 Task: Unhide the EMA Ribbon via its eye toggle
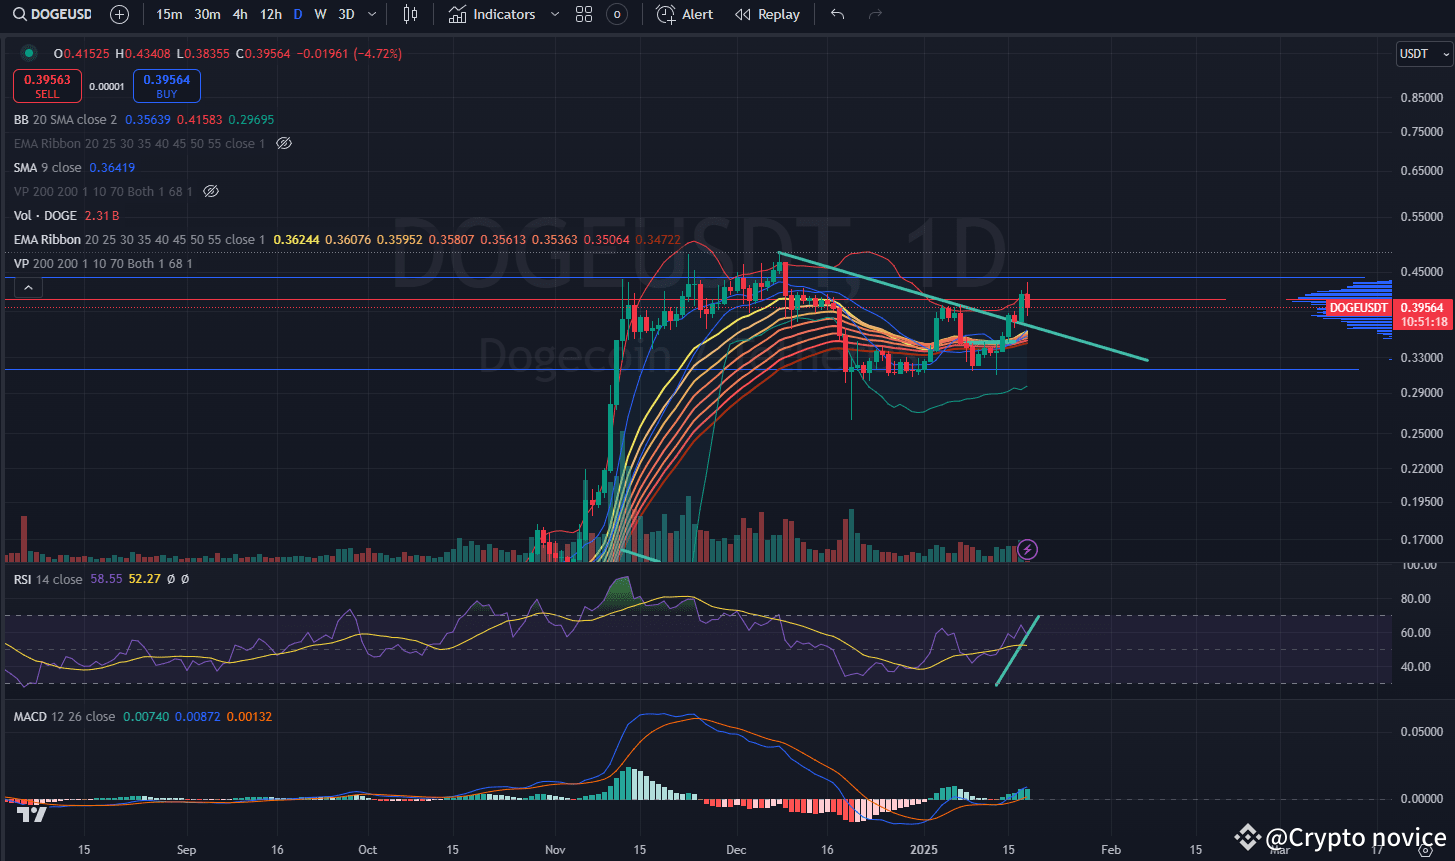point(283,143)
